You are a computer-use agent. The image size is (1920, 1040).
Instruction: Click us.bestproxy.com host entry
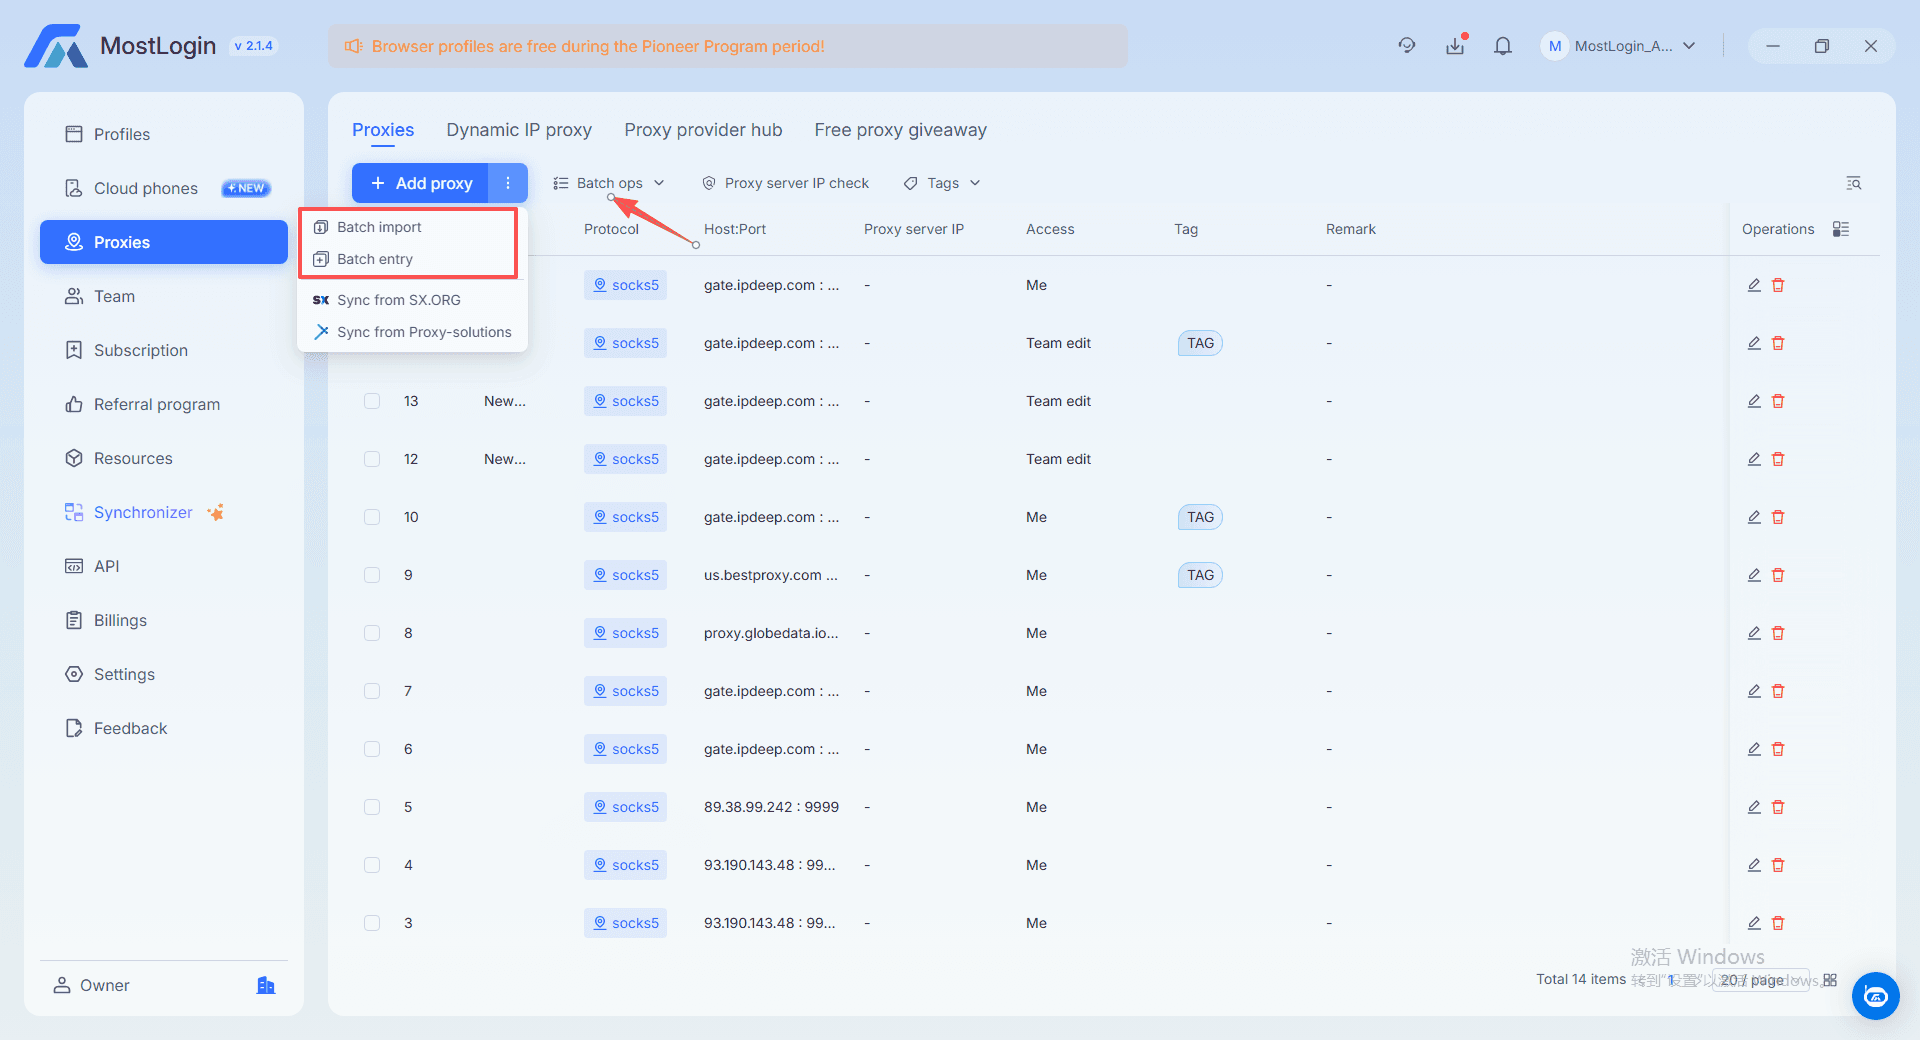(x=770, y=575)
